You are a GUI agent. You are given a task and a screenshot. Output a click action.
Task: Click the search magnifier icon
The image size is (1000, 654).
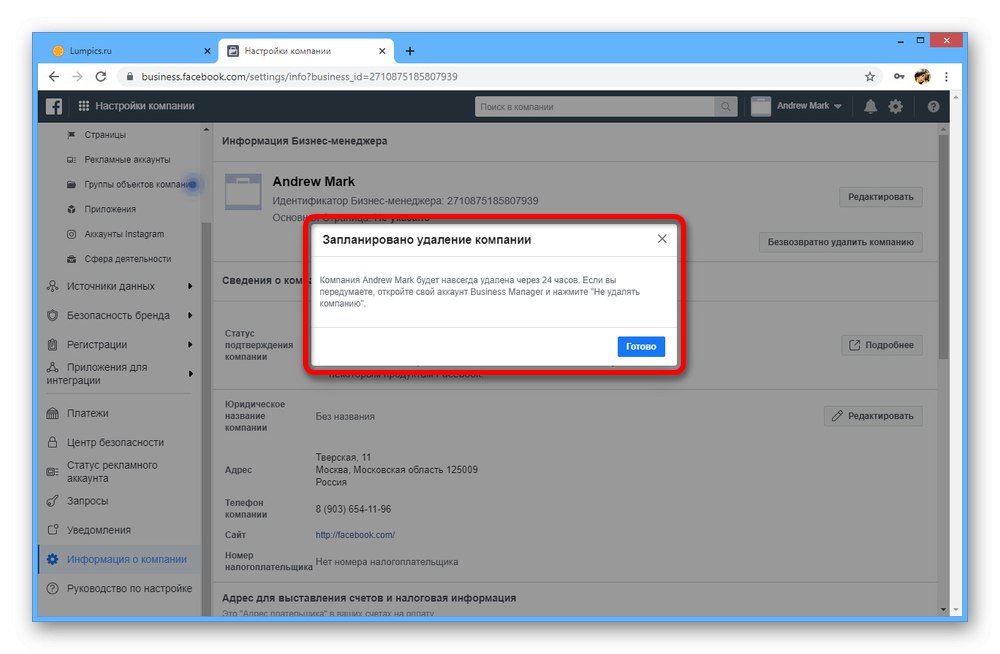tap(726, 107)
